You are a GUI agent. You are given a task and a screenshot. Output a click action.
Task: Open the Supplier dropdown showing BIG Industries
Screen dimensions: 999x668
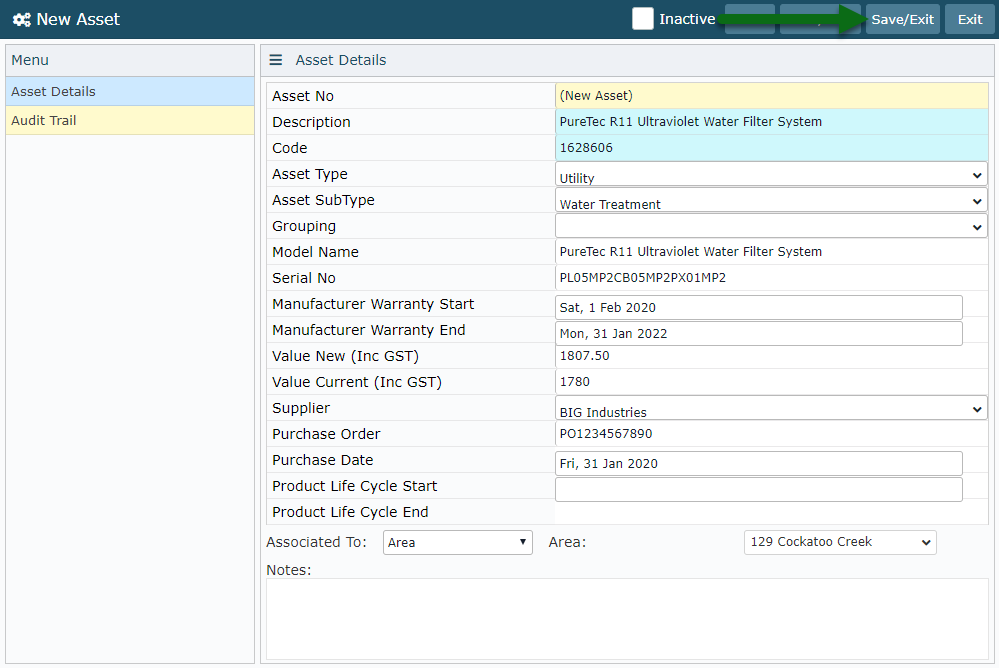771,409
